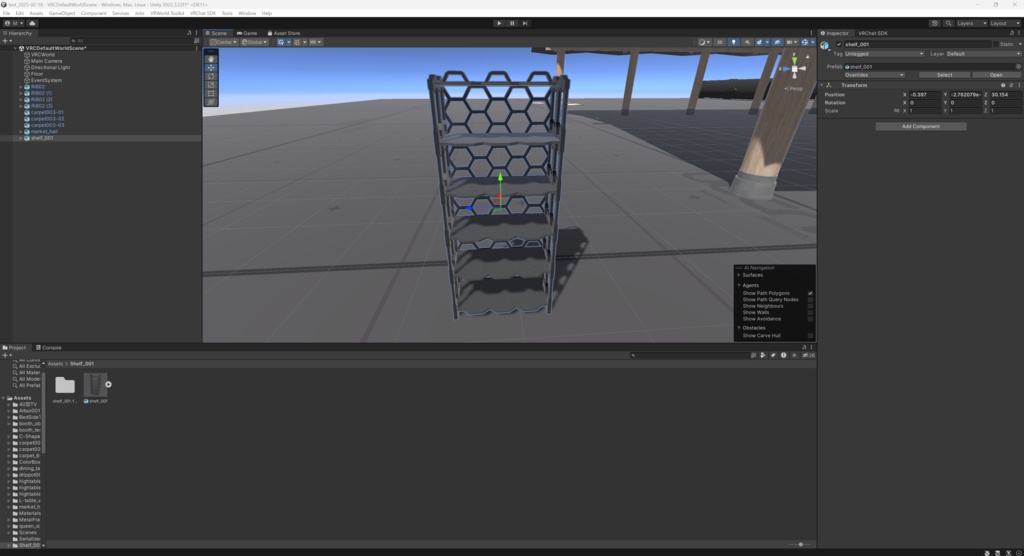The height and width of the screenshot is (556, 1024).
Task: Open the Tag Untagged dropdown
Action: tap(884, 54)
